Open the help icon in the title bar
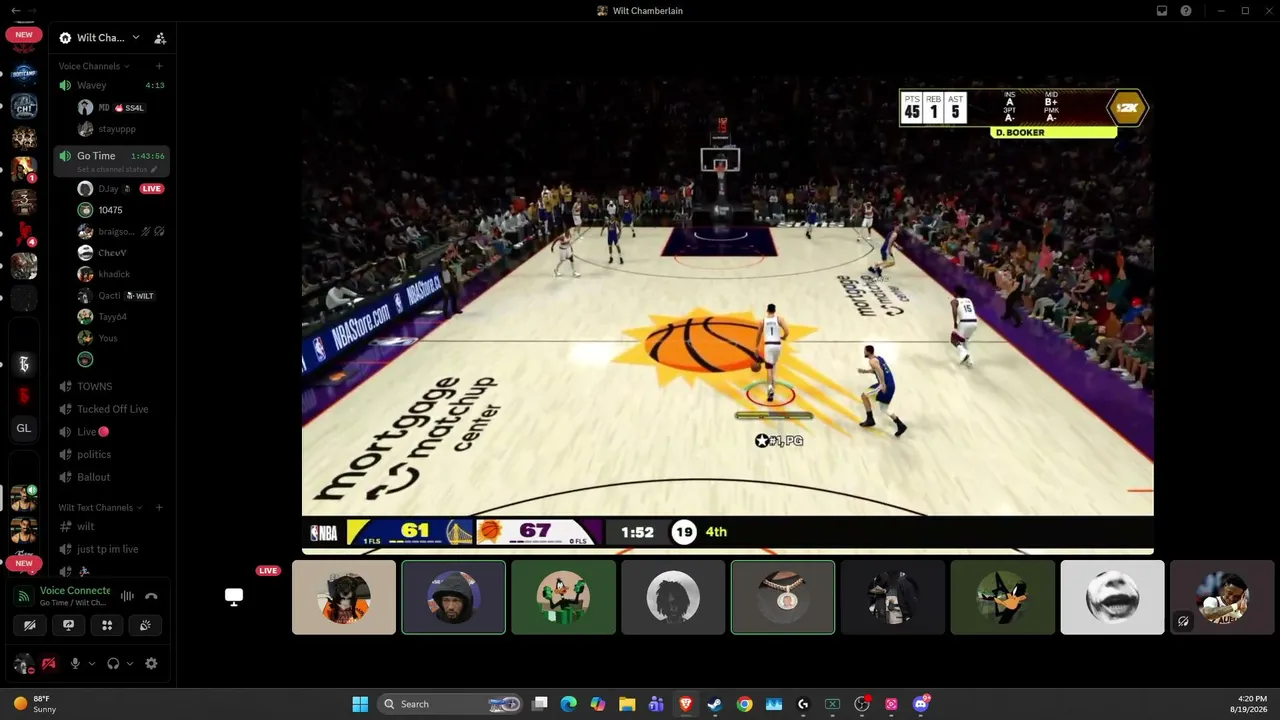Viewport: 1280px width, 720px height. coord(1186,11)
